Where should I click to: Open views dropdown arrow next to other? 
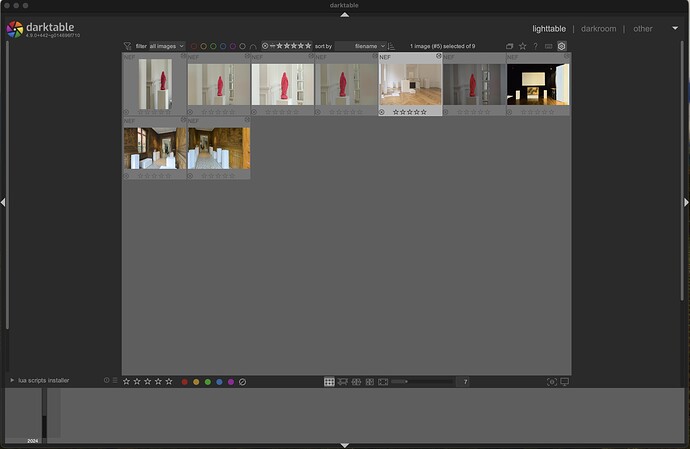675,28
